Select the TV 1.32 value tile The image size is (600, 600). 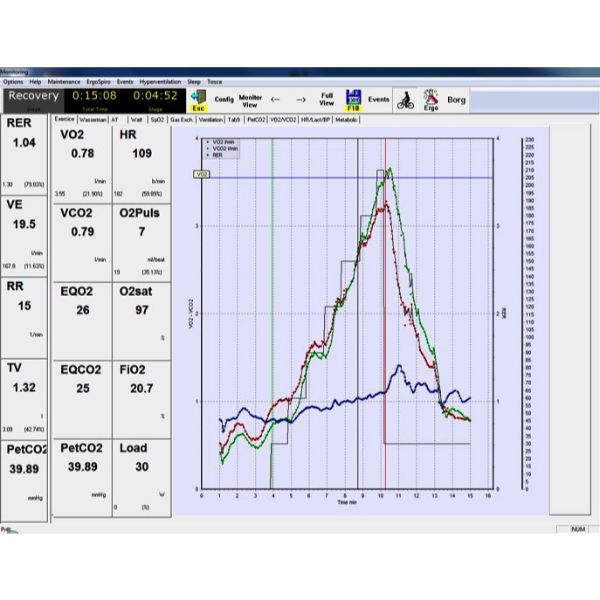[x=24, y=399]
